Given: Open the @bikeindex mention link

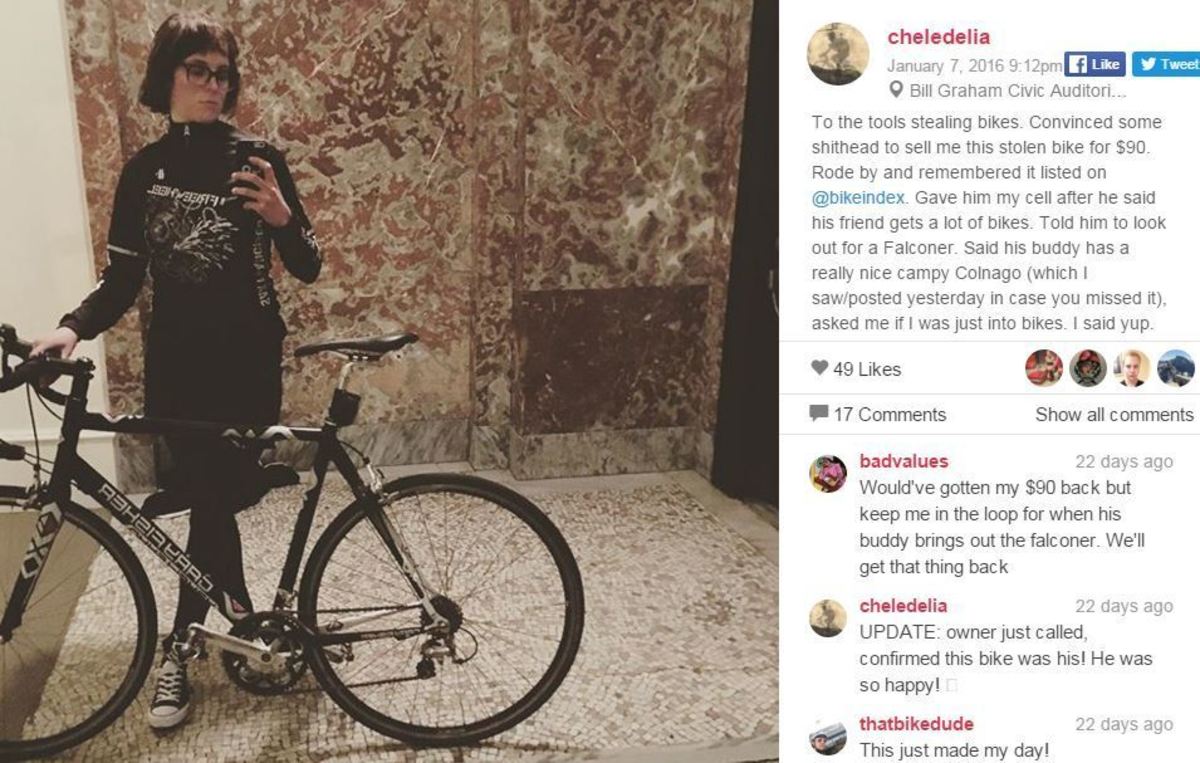Looking at the screenshot, I should coord(858,197).
